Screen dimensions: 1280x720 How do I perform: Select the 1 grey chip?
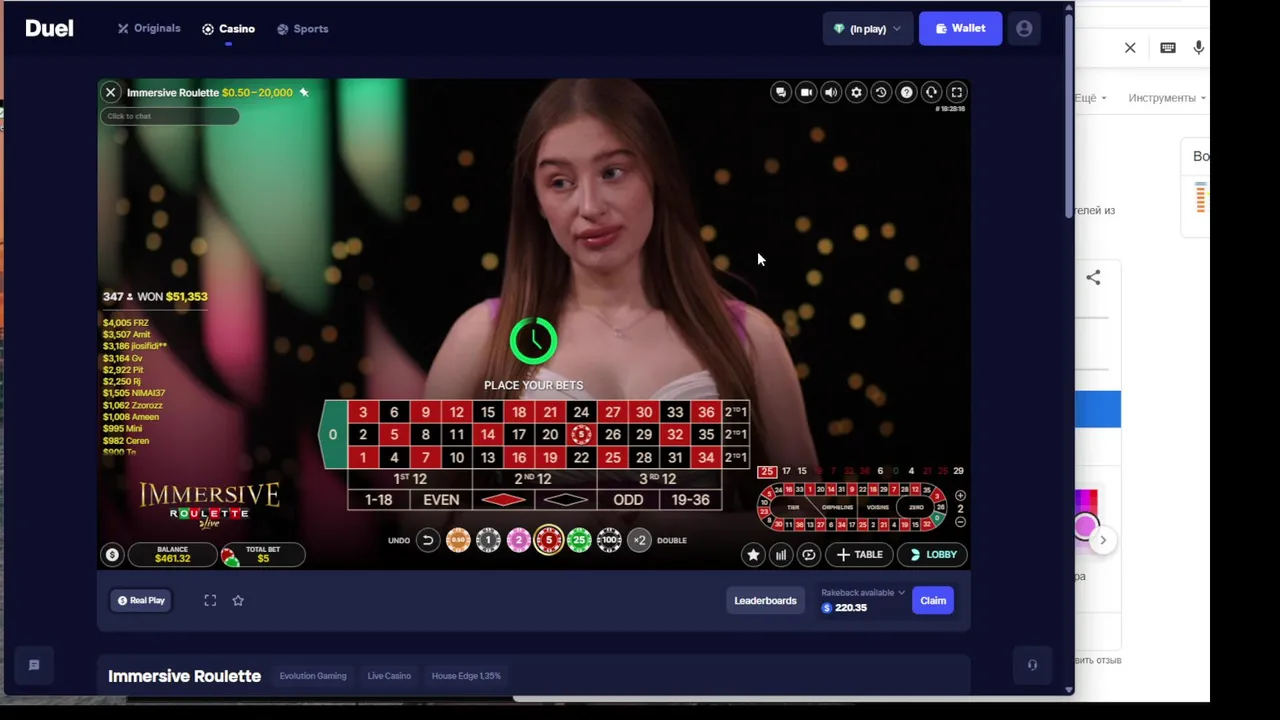pyautogui.click(x=488, y=540)
